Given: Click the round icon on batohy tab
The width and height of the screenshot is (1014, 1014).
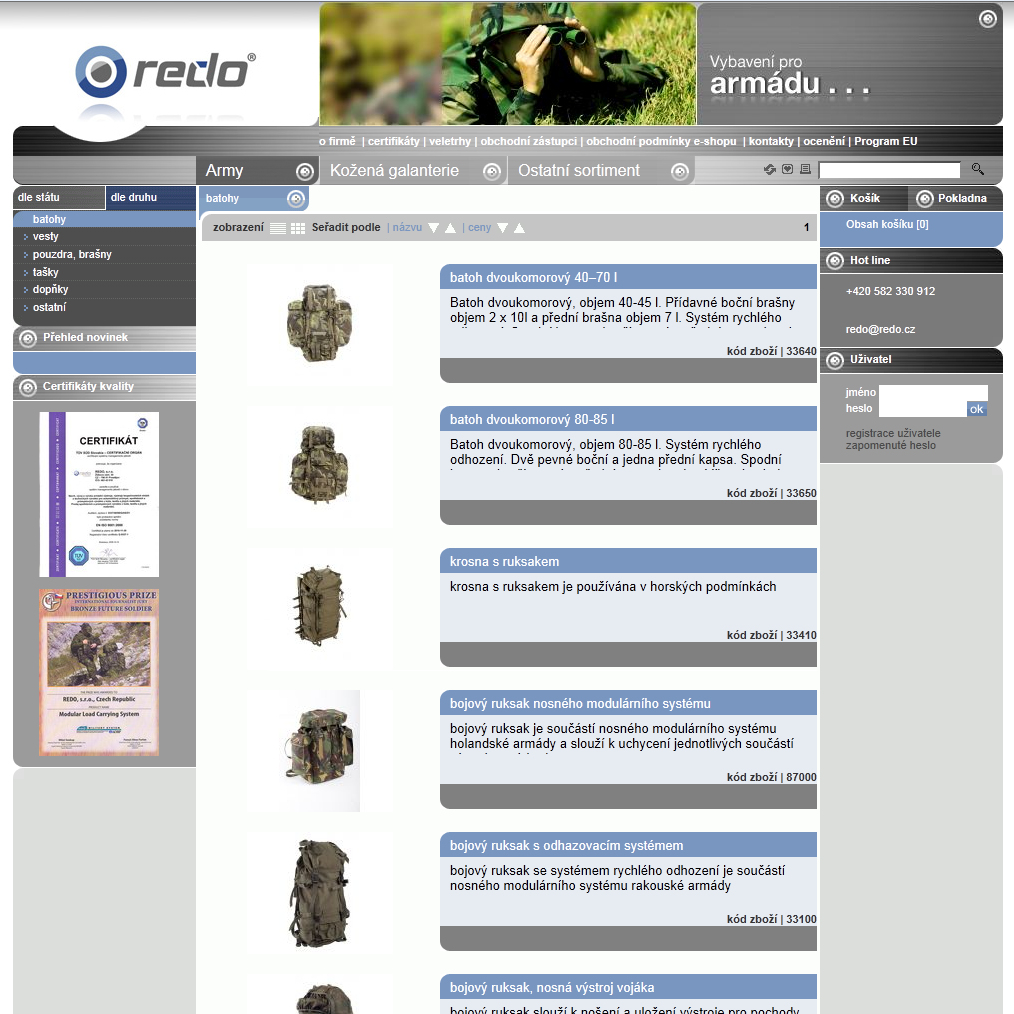Looking at the screenshot, I should tap(296, 199).
